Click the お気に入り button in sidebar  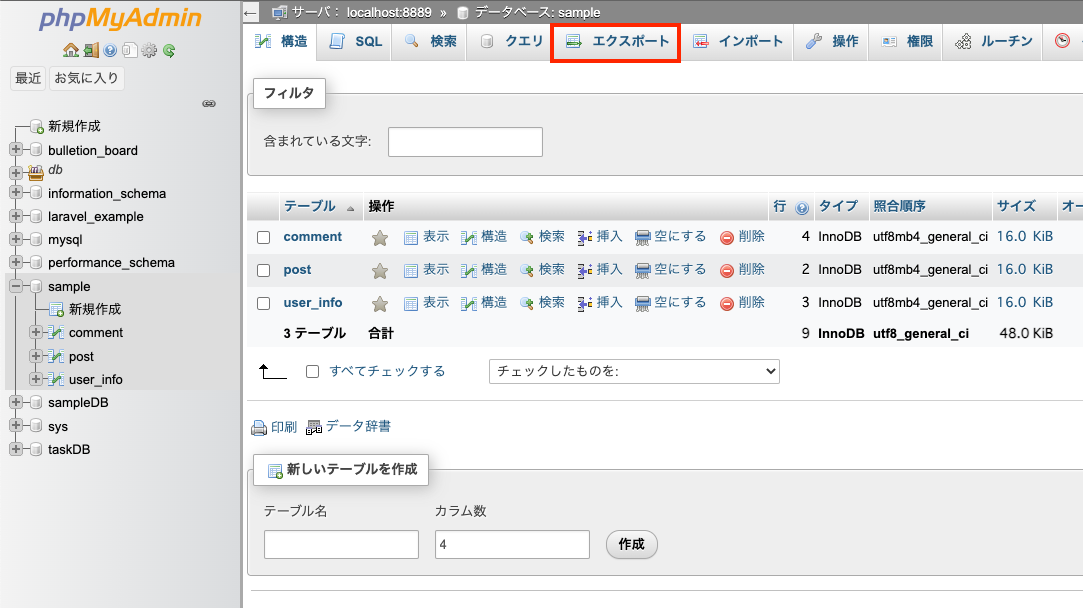(86, 78)
